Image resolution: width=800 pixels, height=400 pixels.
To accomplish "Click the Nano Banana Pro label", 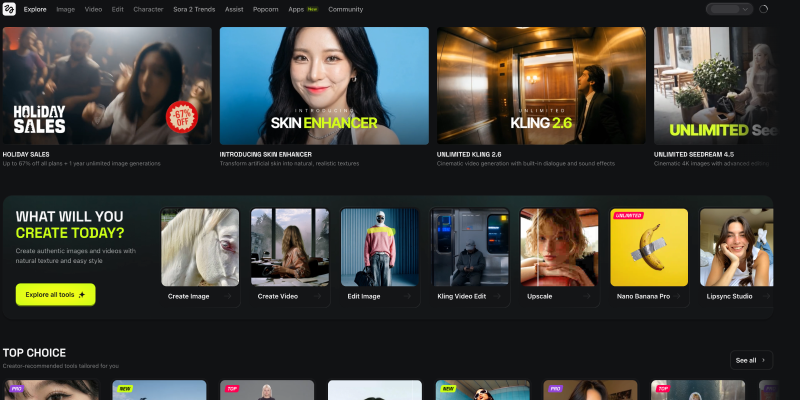I will point(643,296).
